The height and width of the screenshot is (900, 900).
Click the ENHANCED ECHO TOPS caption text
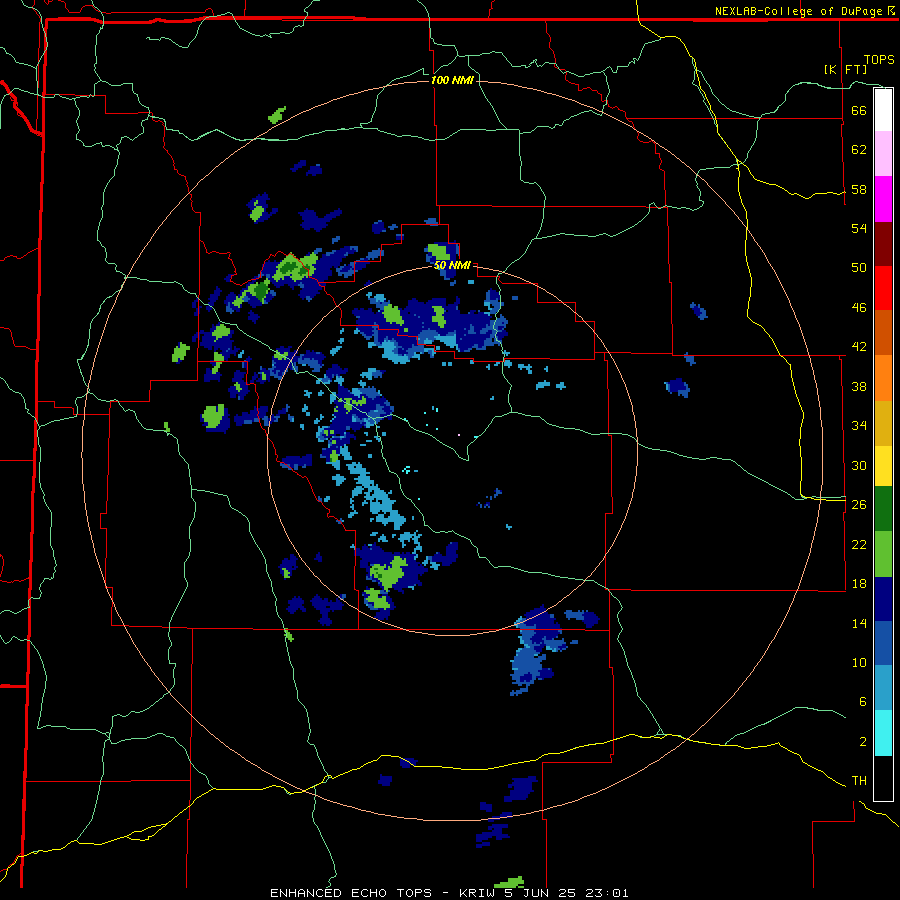tap(351, 893)
